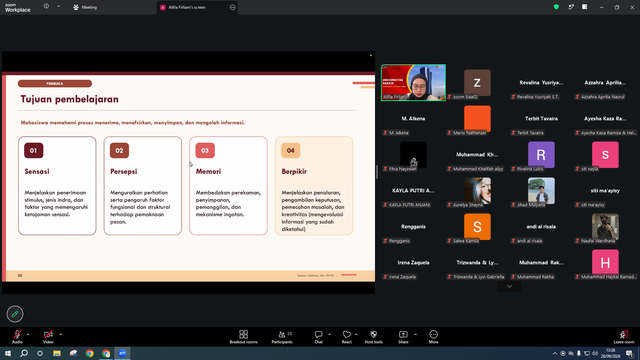Select Alifia Firliani's video thumbnail

point(413,82)
